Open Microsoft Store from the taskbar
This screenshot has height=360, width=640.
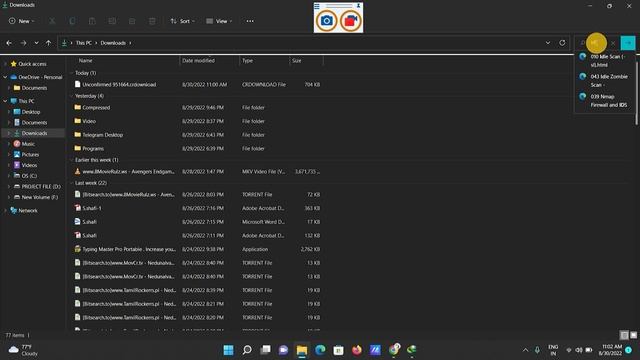pyautogui.click(x=338, y=350)
